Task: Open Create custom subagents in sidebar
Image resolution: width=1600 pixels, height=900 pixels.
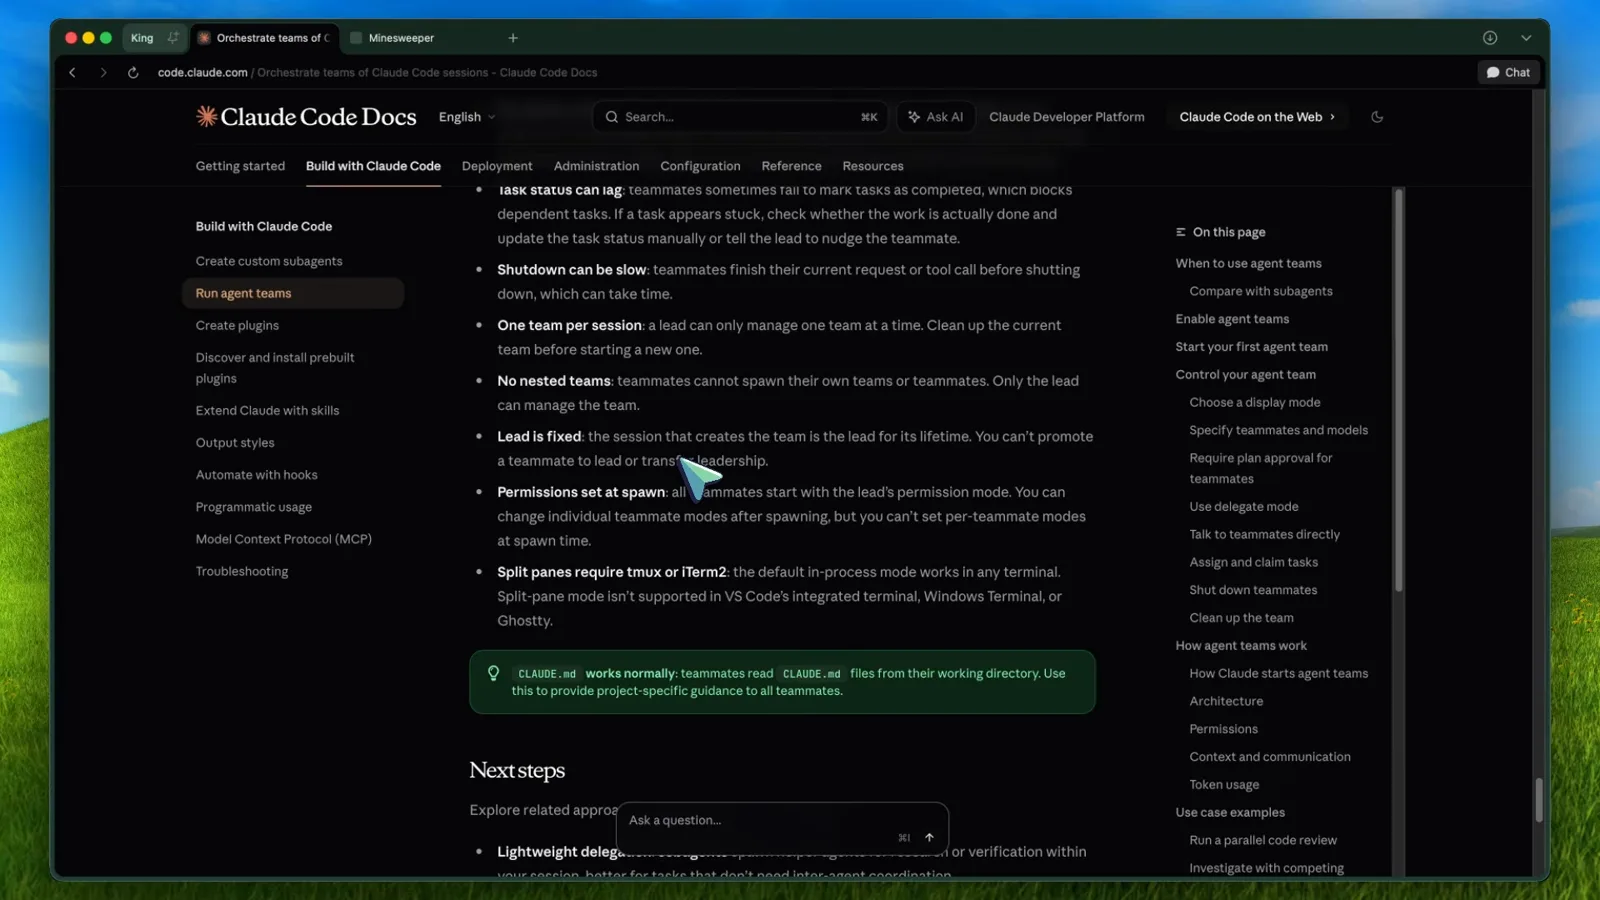Action: 269,261
